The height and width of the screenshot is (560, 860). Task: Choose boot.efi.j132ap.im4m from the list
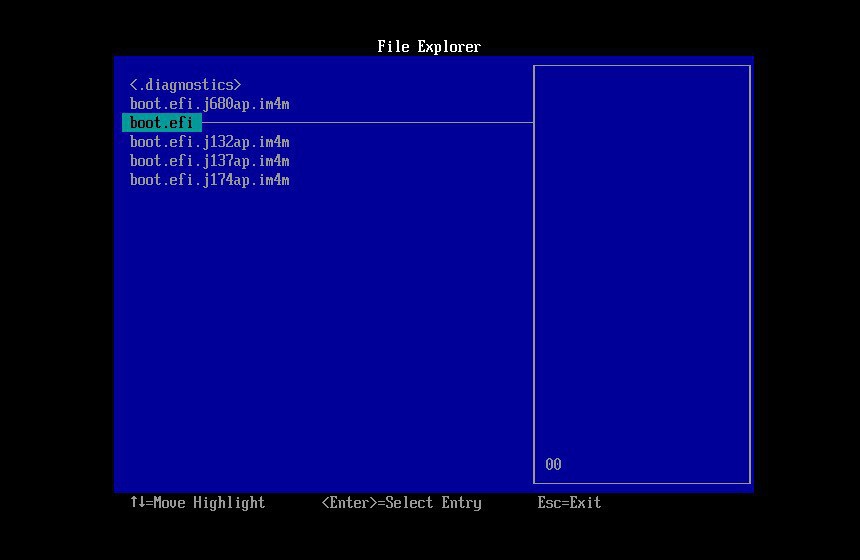point(210,142)
